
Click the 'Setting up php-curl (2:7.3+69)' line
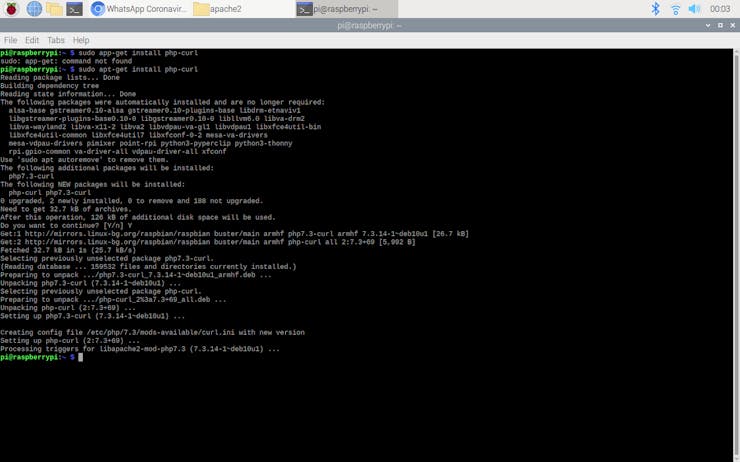click(x=70, y=341)
